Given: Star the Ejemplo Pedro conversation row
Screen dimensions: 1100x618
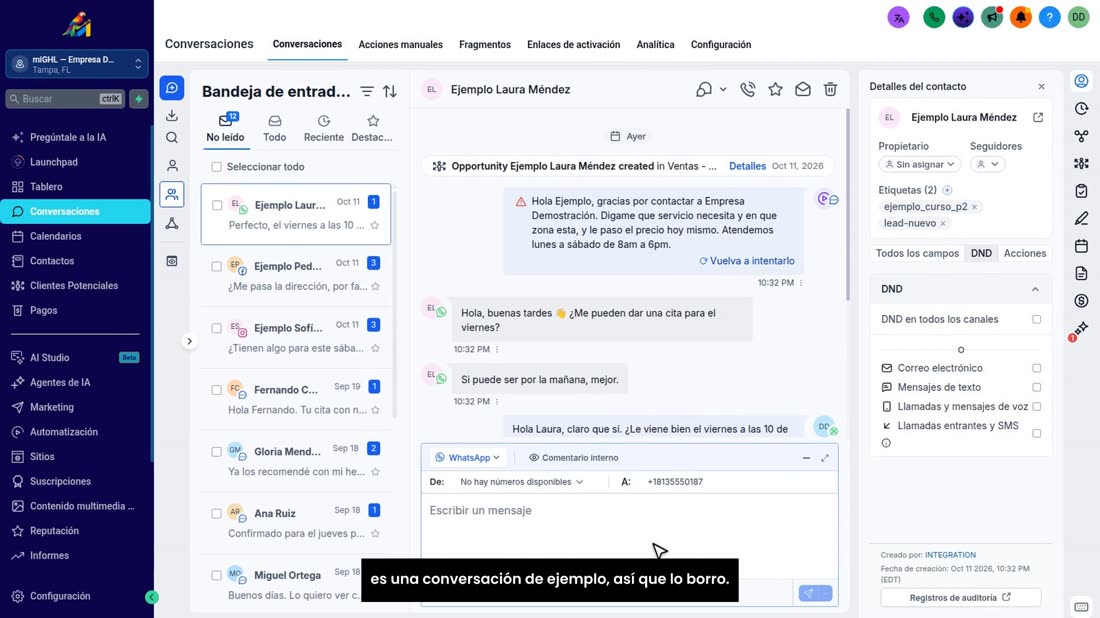Looking at the screenshot, I should (x=375, y=286).
